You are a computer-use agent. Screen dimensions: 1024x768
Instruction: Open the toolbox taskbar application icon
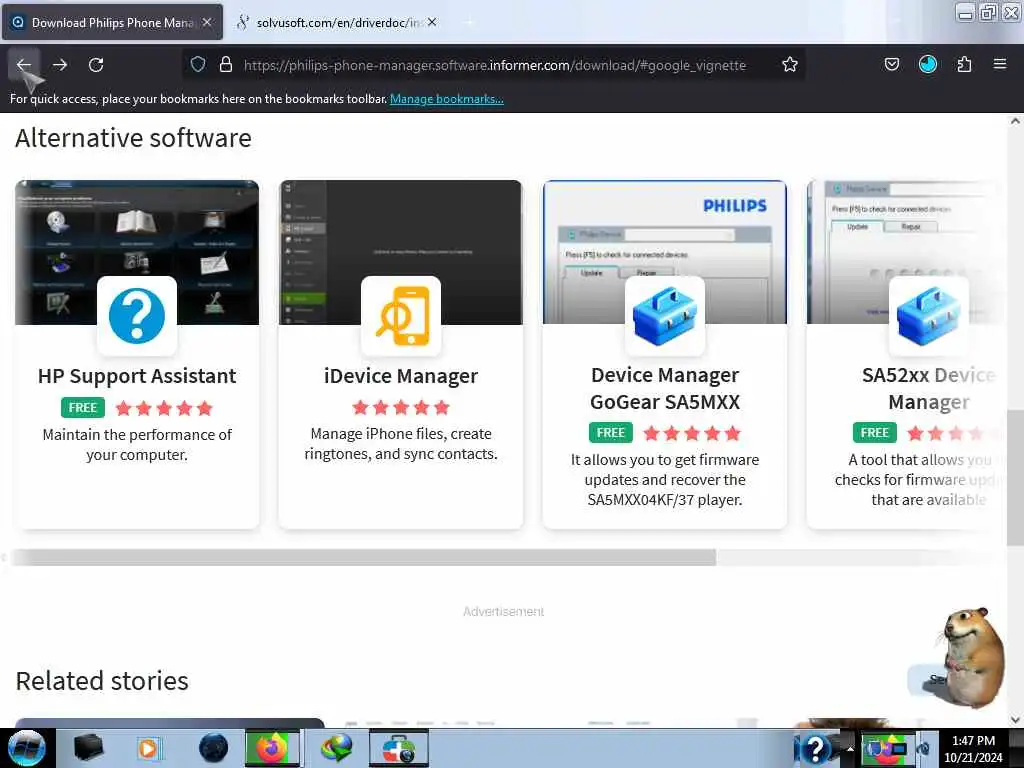click(x=399, y=748)
